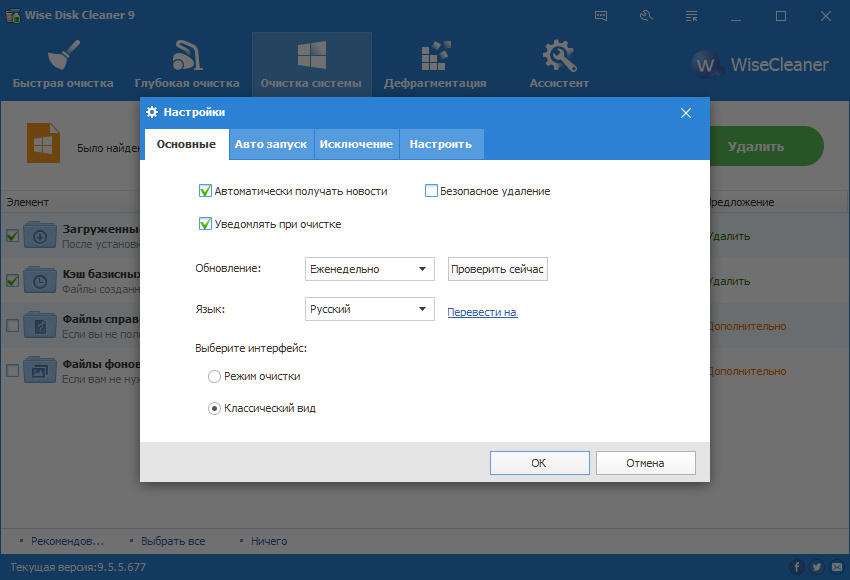This screenshot has width=850, height=580.
Task: Click Дополнительно in Файлы справки row
Action: pos(748,326)
